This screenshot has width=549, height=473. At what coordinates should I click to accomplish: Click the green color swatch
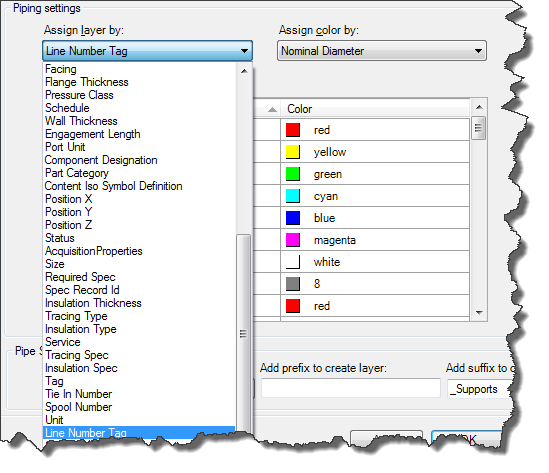(293, 174)
